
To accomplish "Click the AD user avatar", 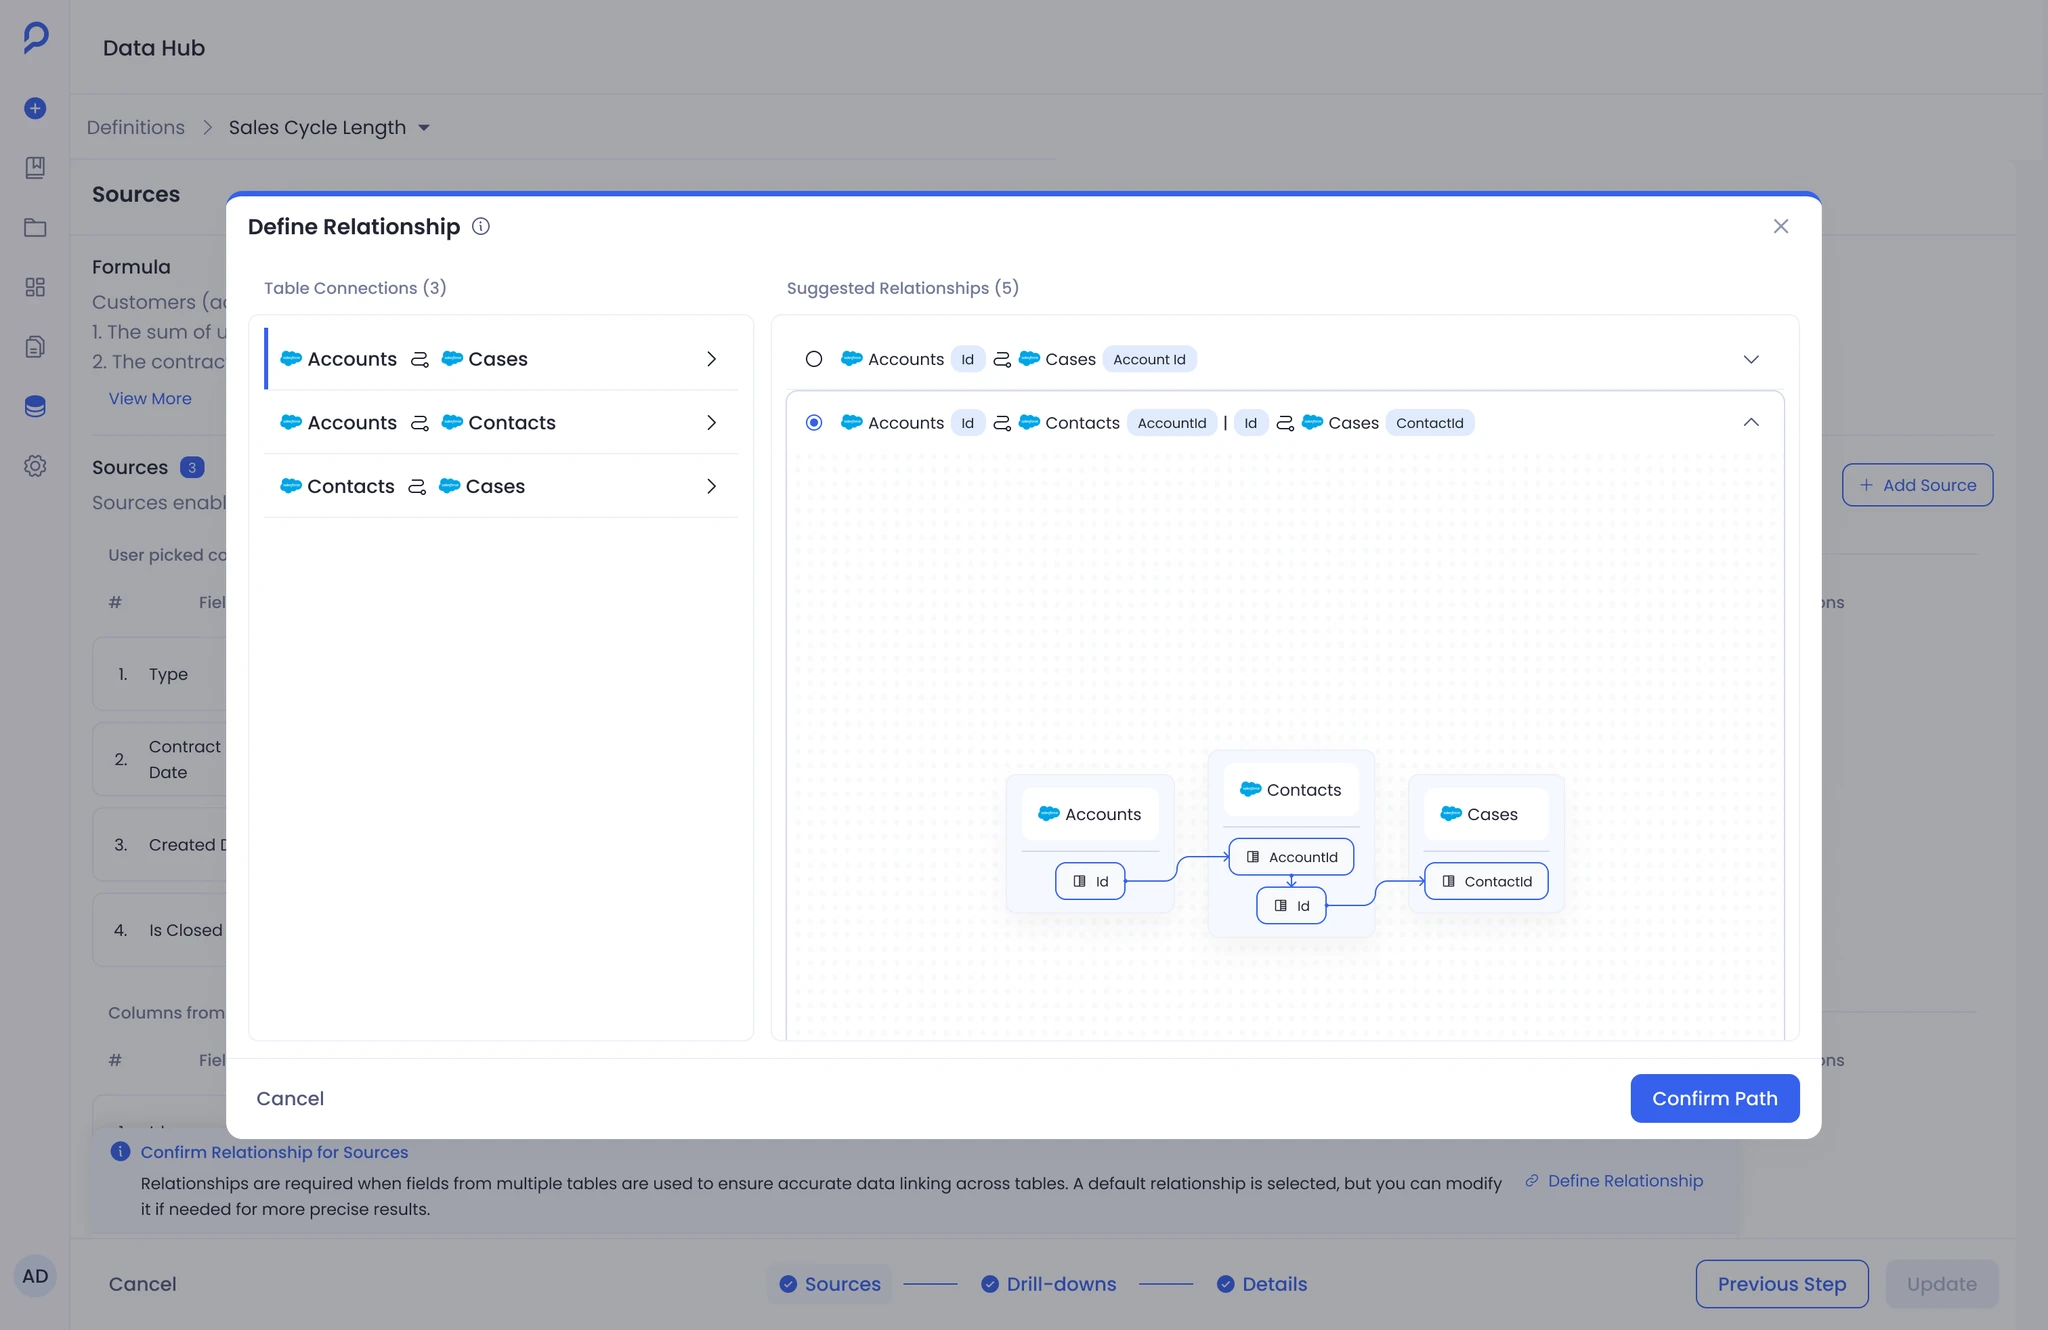I will pyautogui.click(x=35, y=1276).
